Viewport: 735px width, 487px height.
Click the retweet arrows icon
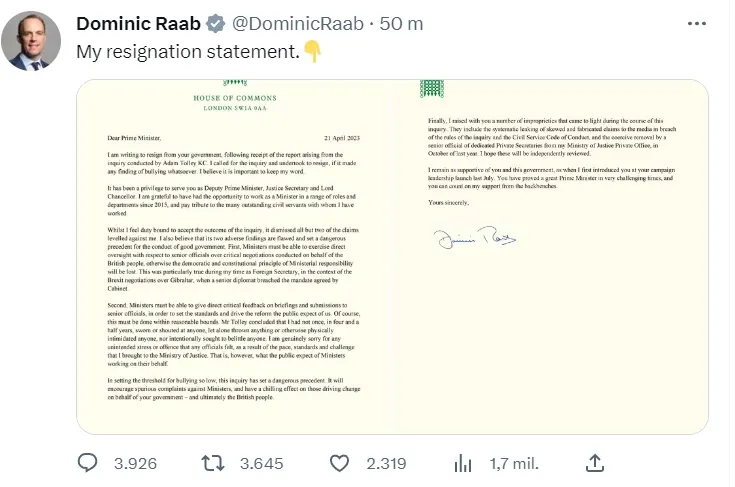pyautogui.click(x=213, y=463)
